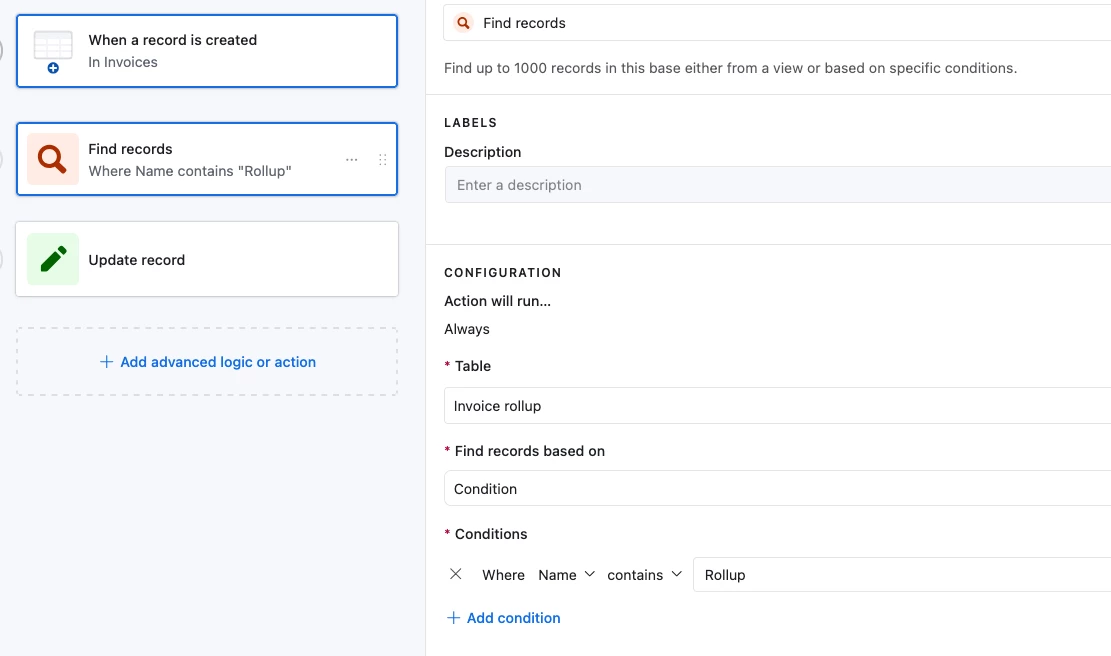Expand the contains operator dropdown

pyautogui.click(x=645, y=575)
